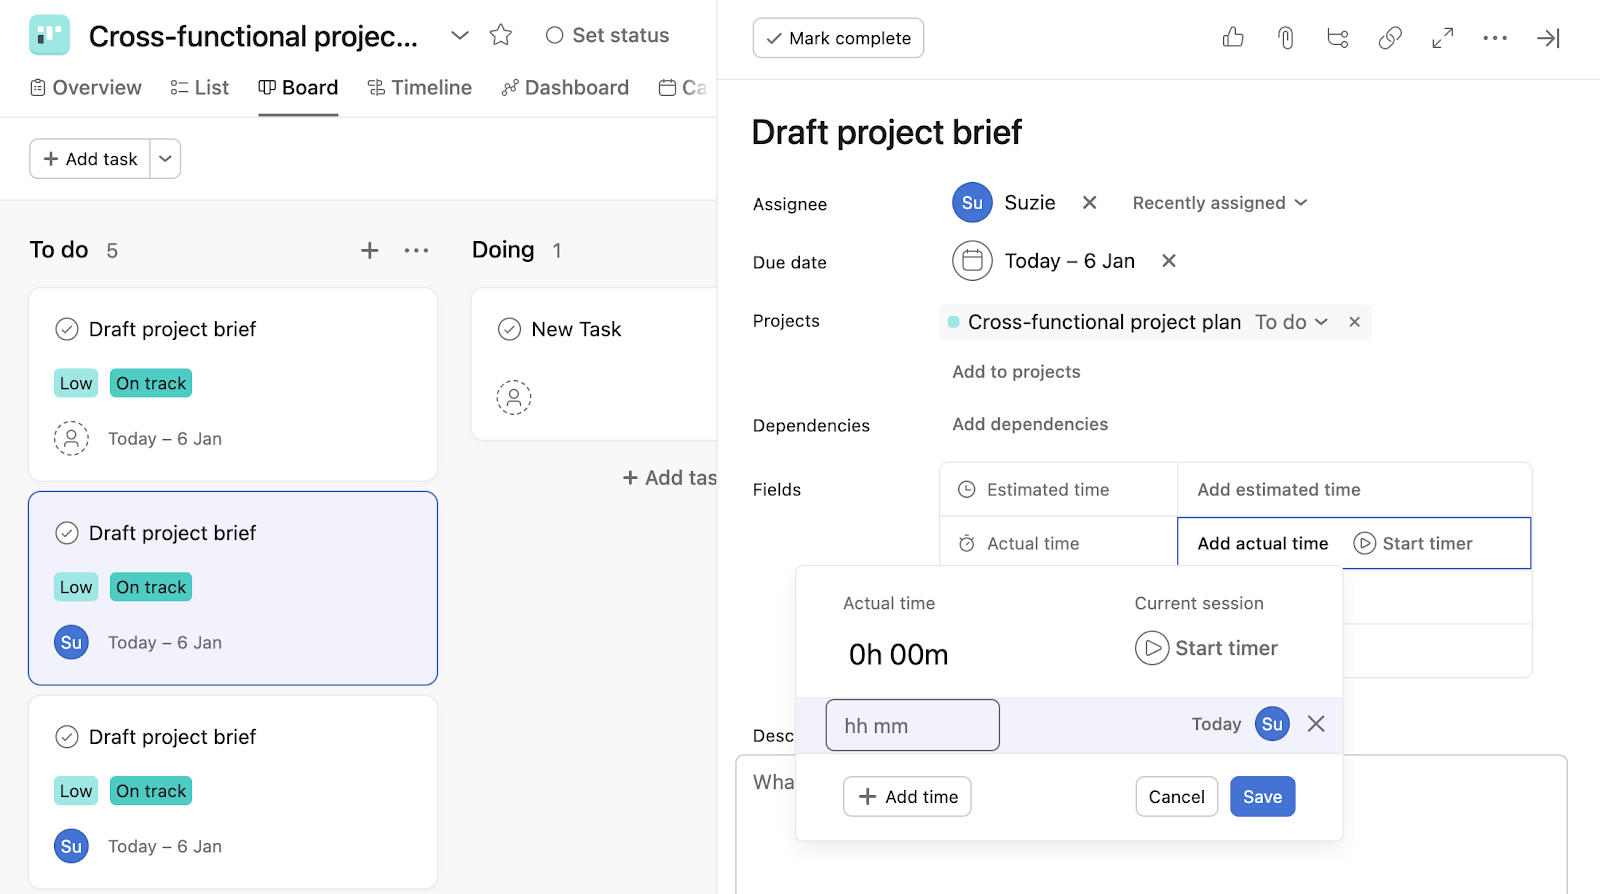Start timer in Actual time field row
Image resolution: width=1600 pixels, height=894 pixels.
coord(1413,543)
